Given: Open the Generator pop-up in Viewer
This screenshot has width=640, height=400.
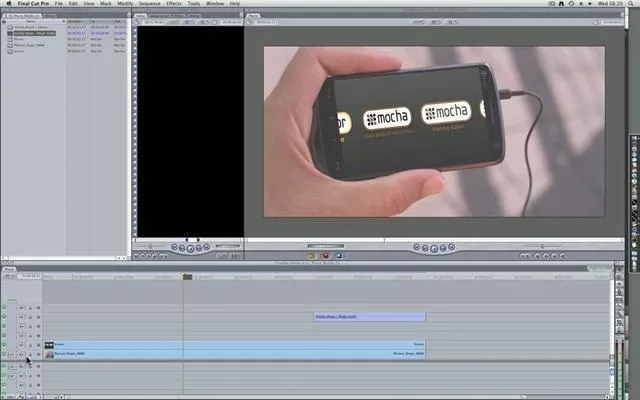Looking at the screenshot, I should [236, 256].
